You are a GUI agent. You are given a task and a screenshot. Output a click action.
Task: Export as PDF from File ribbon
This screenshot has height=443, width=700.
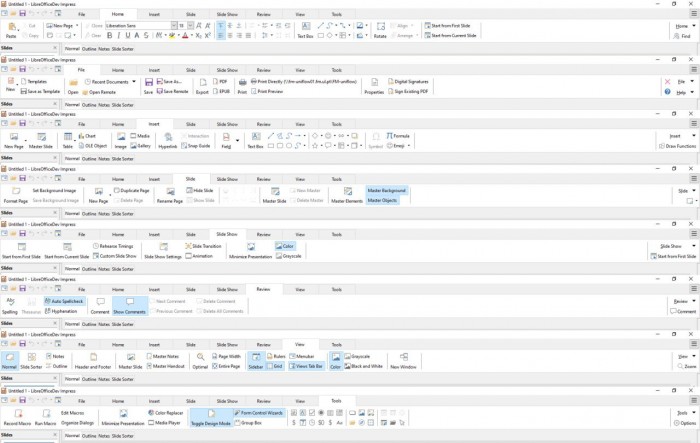(220, 82)
